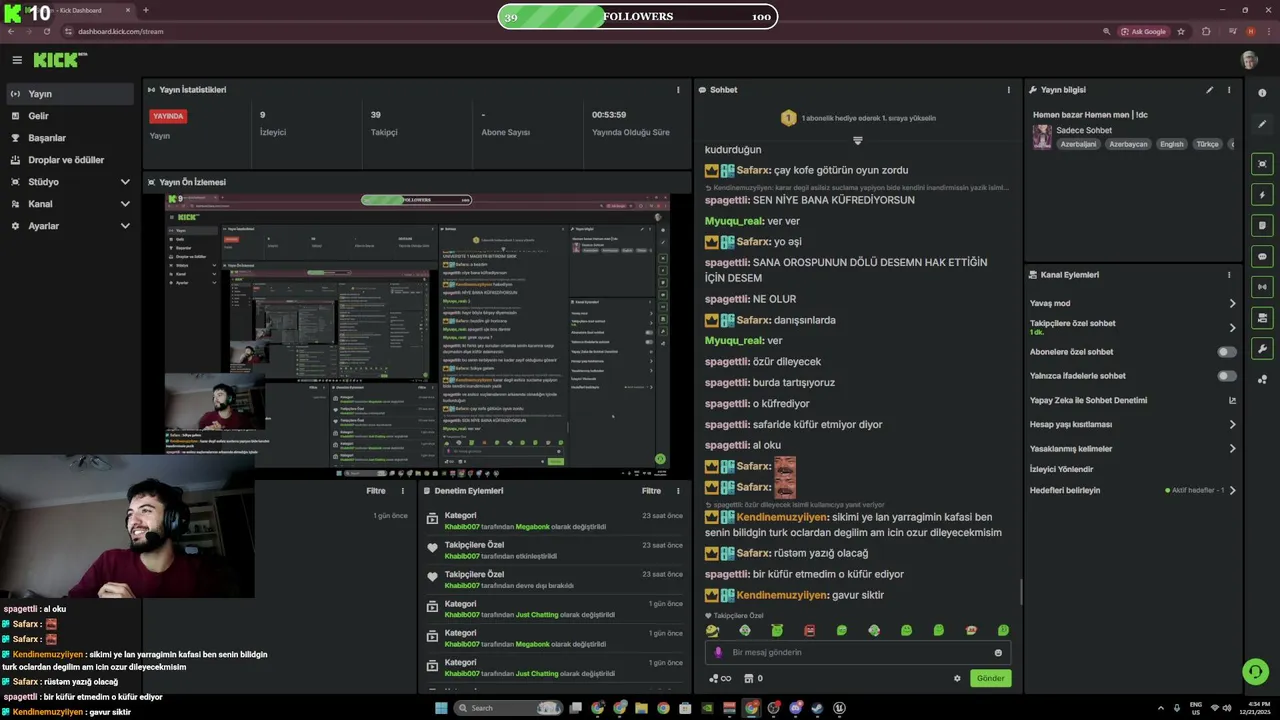Click the Filtre button in Denetim Eylemleri
The height and width of the screenshot is (720, 1280).
pyautogui.click(x=651, y=491)
